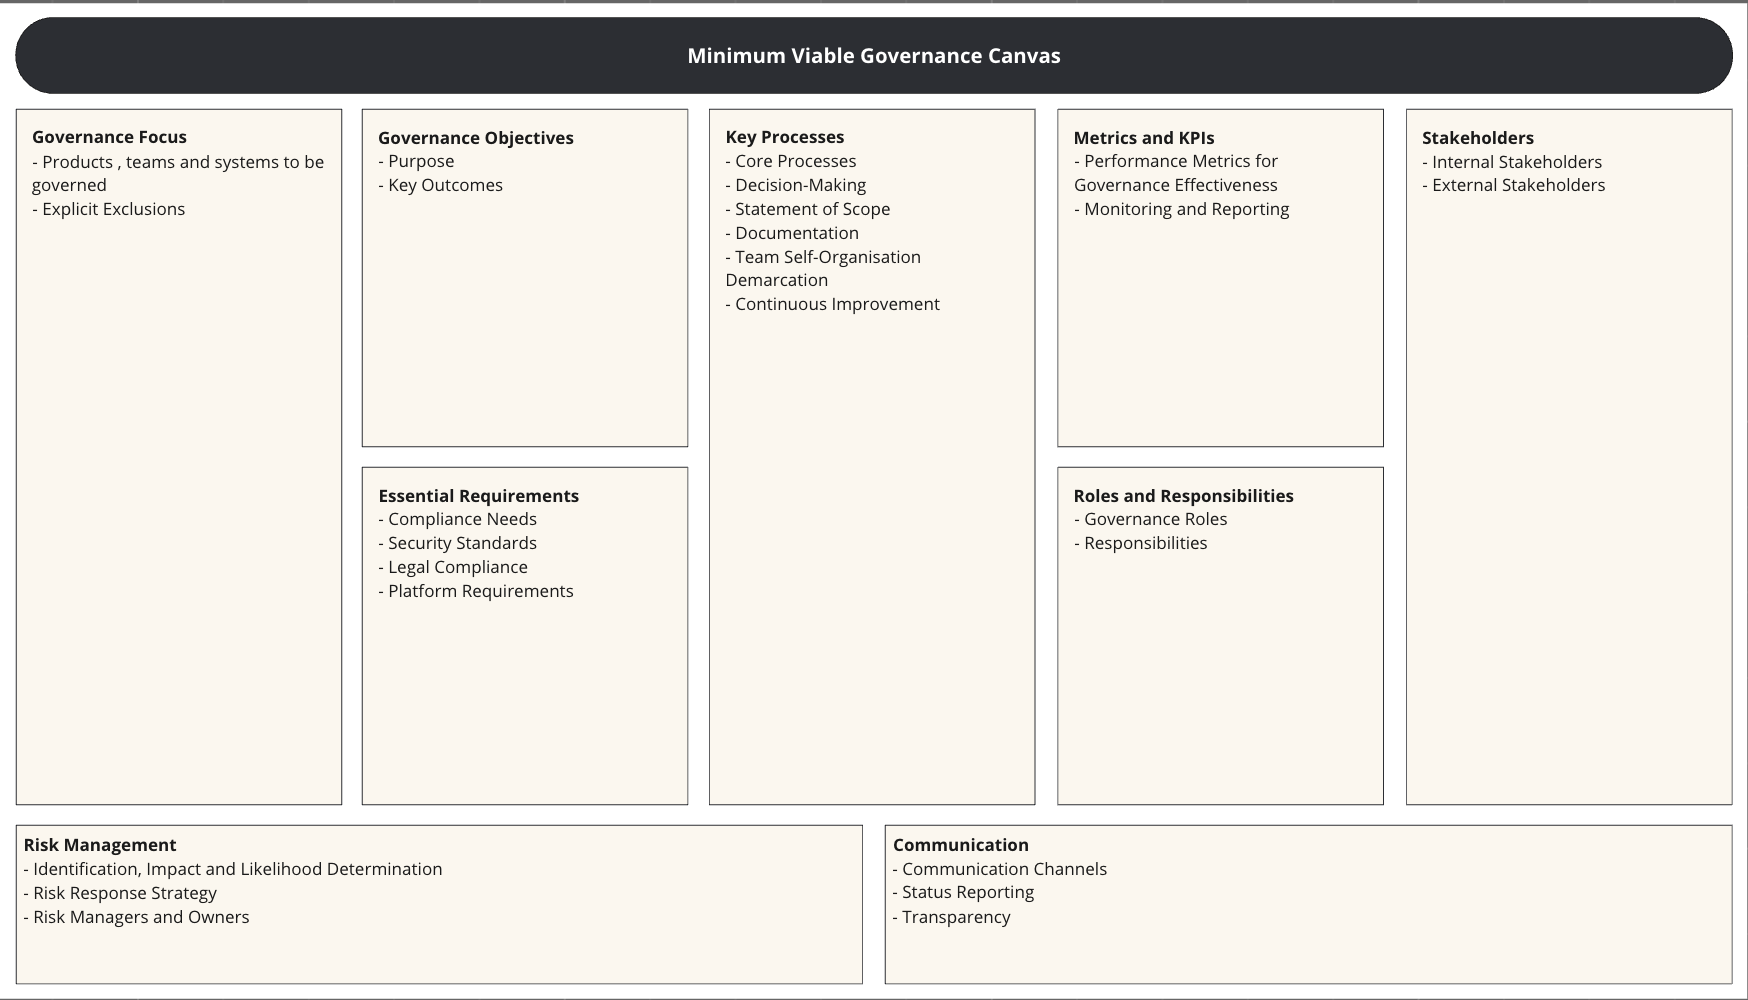The width and height of the screenshot is (1748, 1000).
Task: Click the Minimum Viable Governance Canvas title bar
Action: point(873,56)
